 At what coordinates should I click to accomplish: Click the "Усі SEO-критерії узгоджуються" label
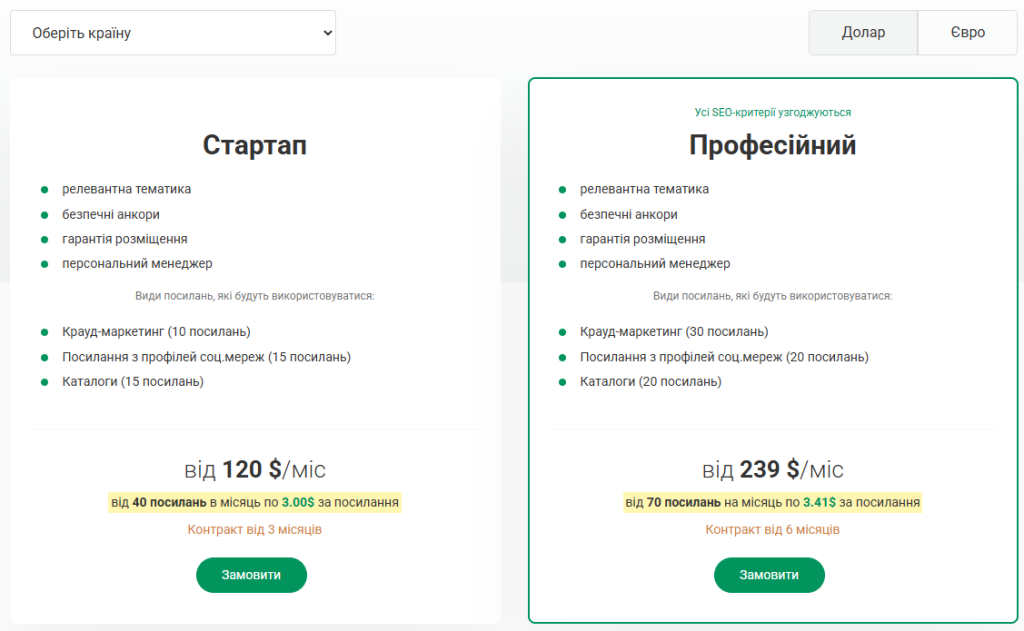pyautogui.click(x=773, y=113)
